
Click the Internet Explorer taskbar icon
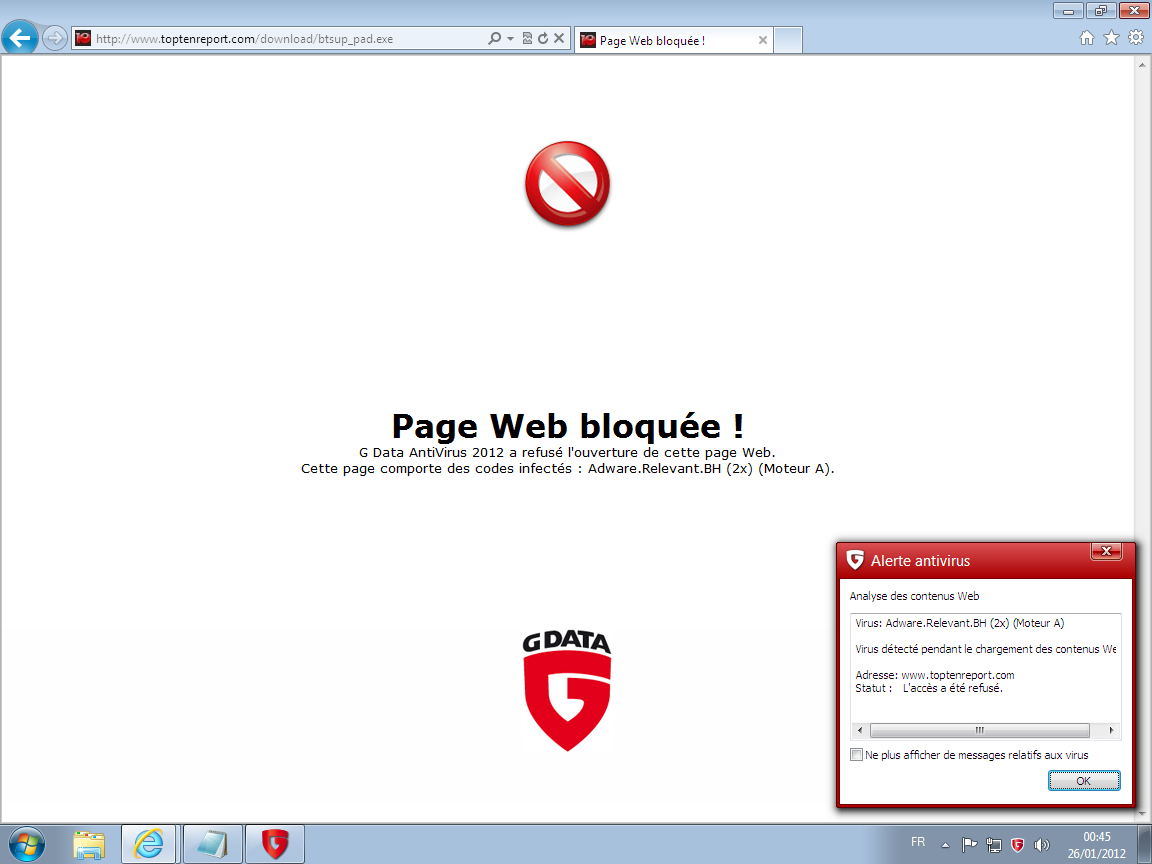[148, 844]
